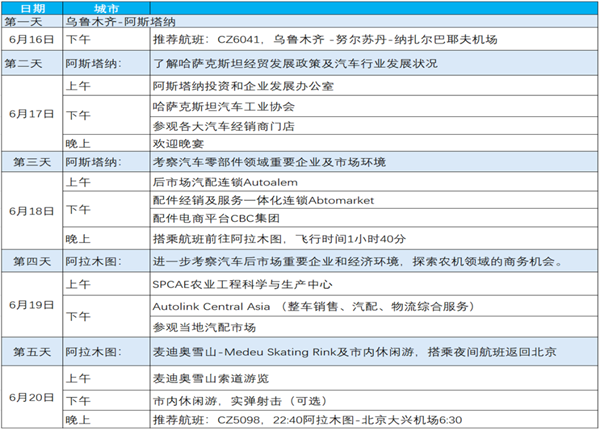Select the 欢迎晚宴 cell
Screen dimensions: 600x430
click(176, 141)
